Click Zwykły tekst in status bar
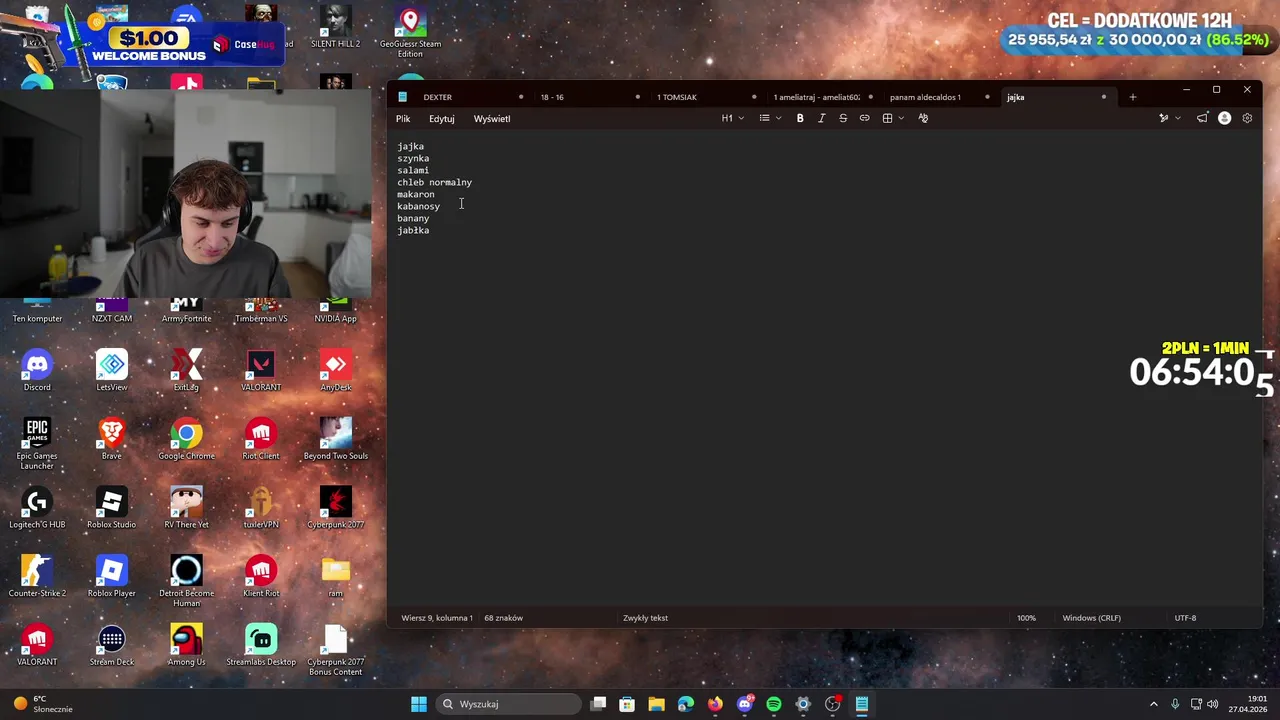1280x720 pixels. (x=645, y=618)
